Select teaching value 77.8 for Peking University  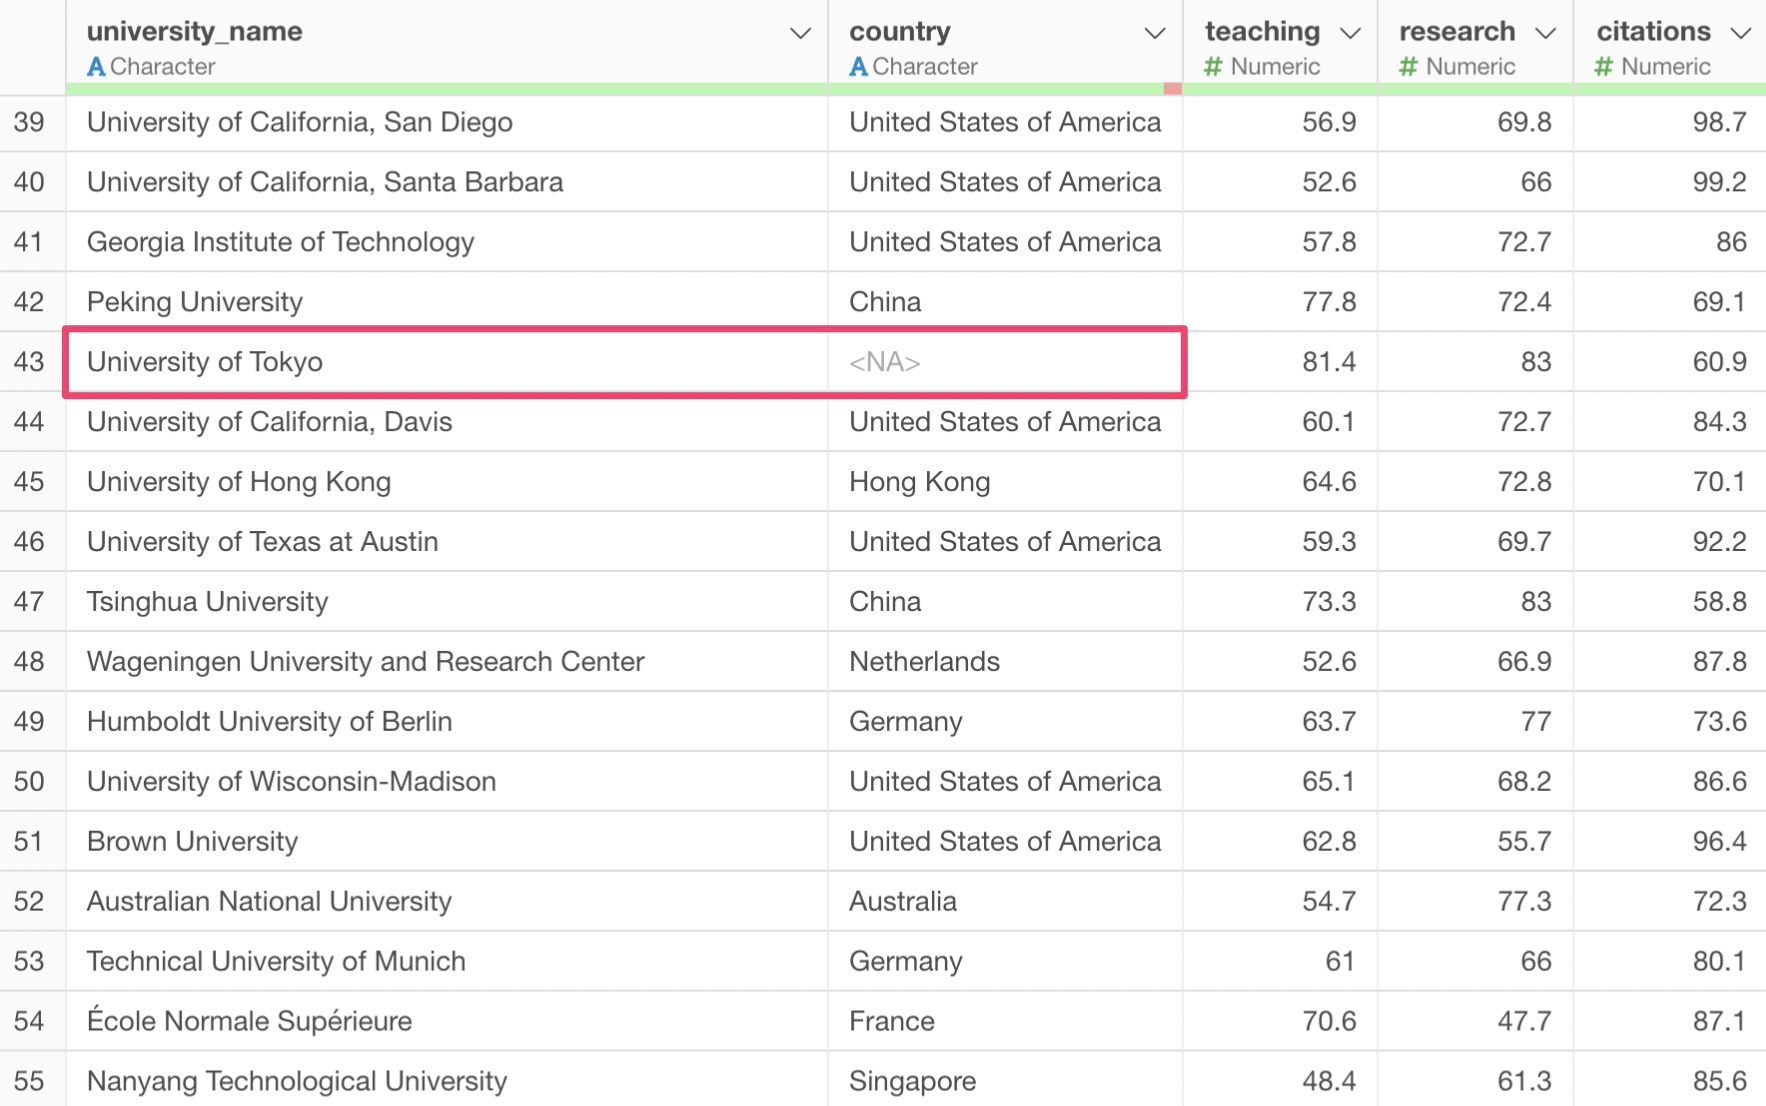pos(1280,302)
